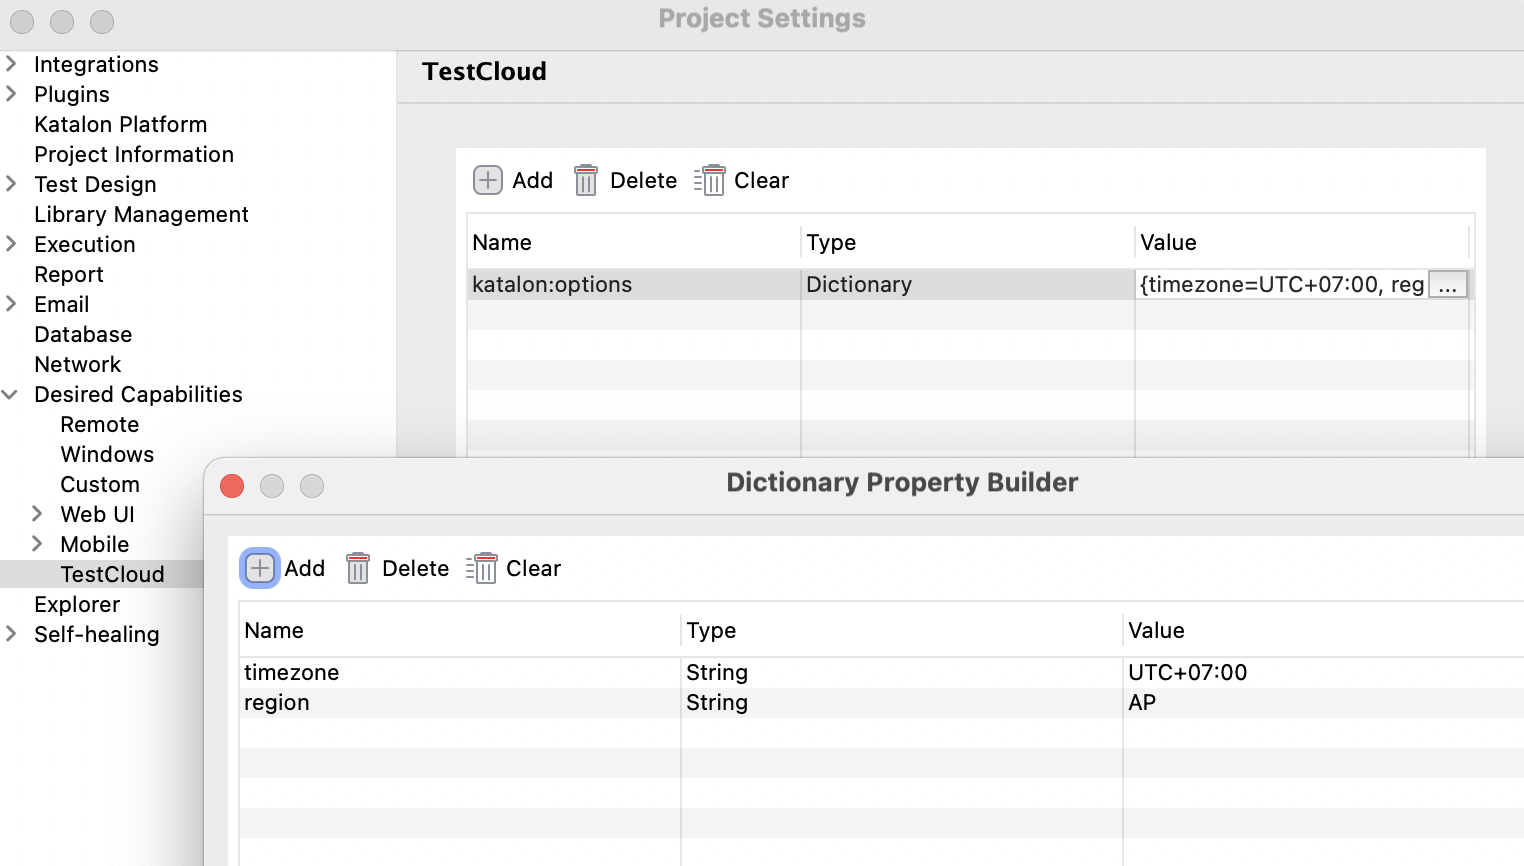Click Add icon in Dictionary Property Builder
The height and width of the screenshot is (866, 1524).
(260, 568)
